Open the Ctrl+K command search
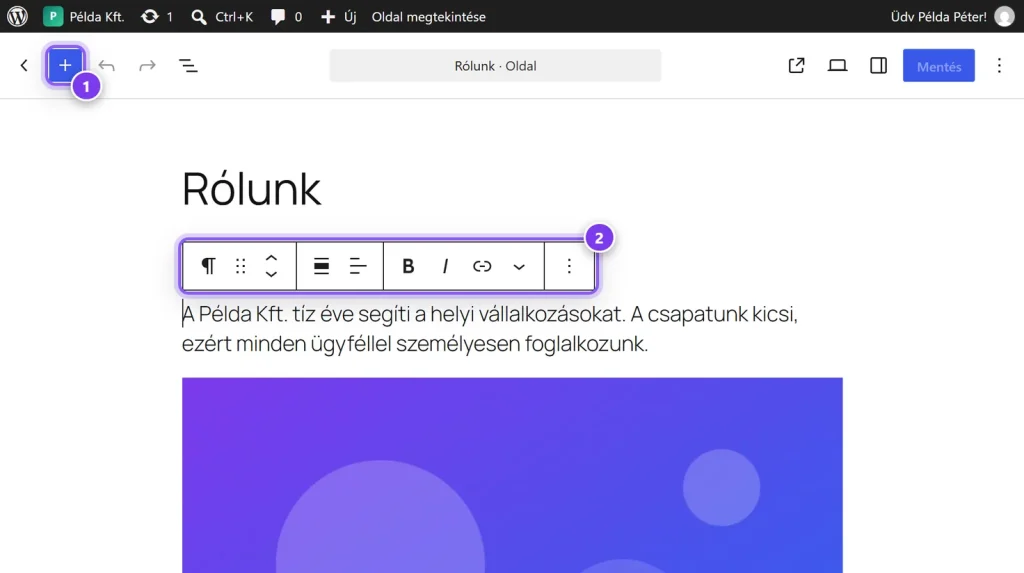The width and height of the screenshot is (1024, 573). point(222,16)
